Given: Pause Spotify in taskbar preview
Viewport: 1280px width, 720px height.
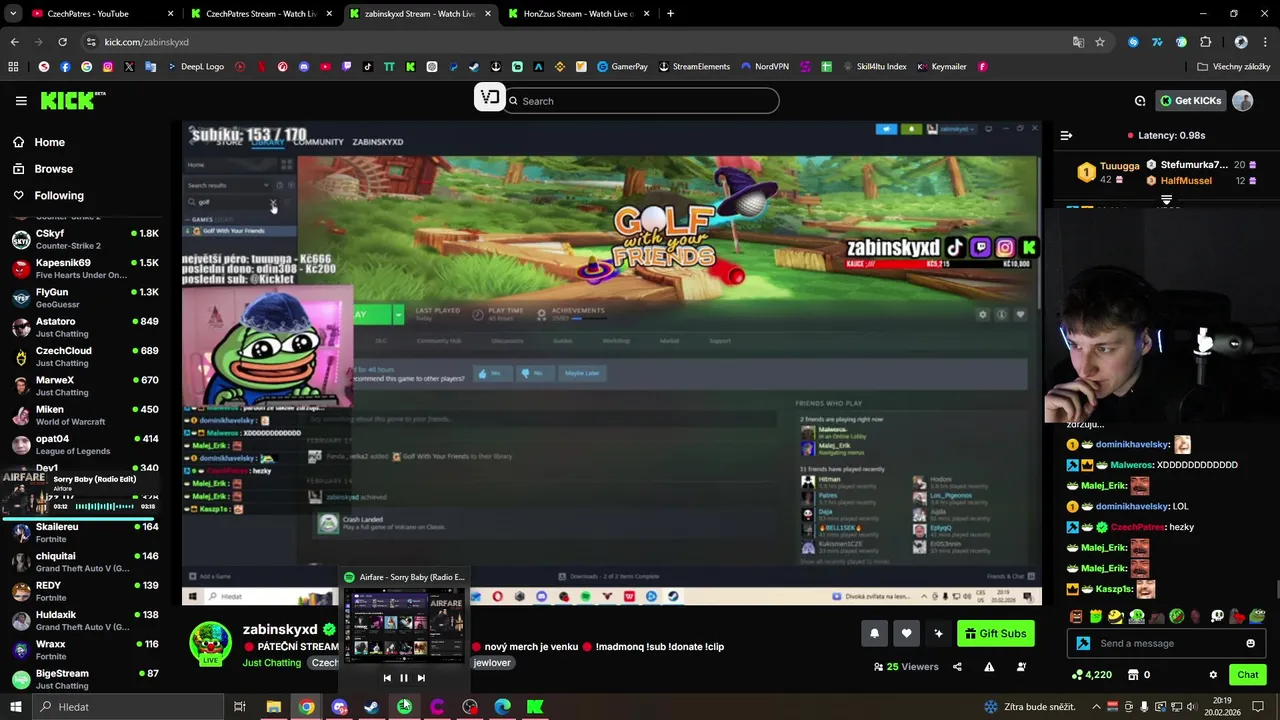Looking at the screenshot, I should [404, 678].
